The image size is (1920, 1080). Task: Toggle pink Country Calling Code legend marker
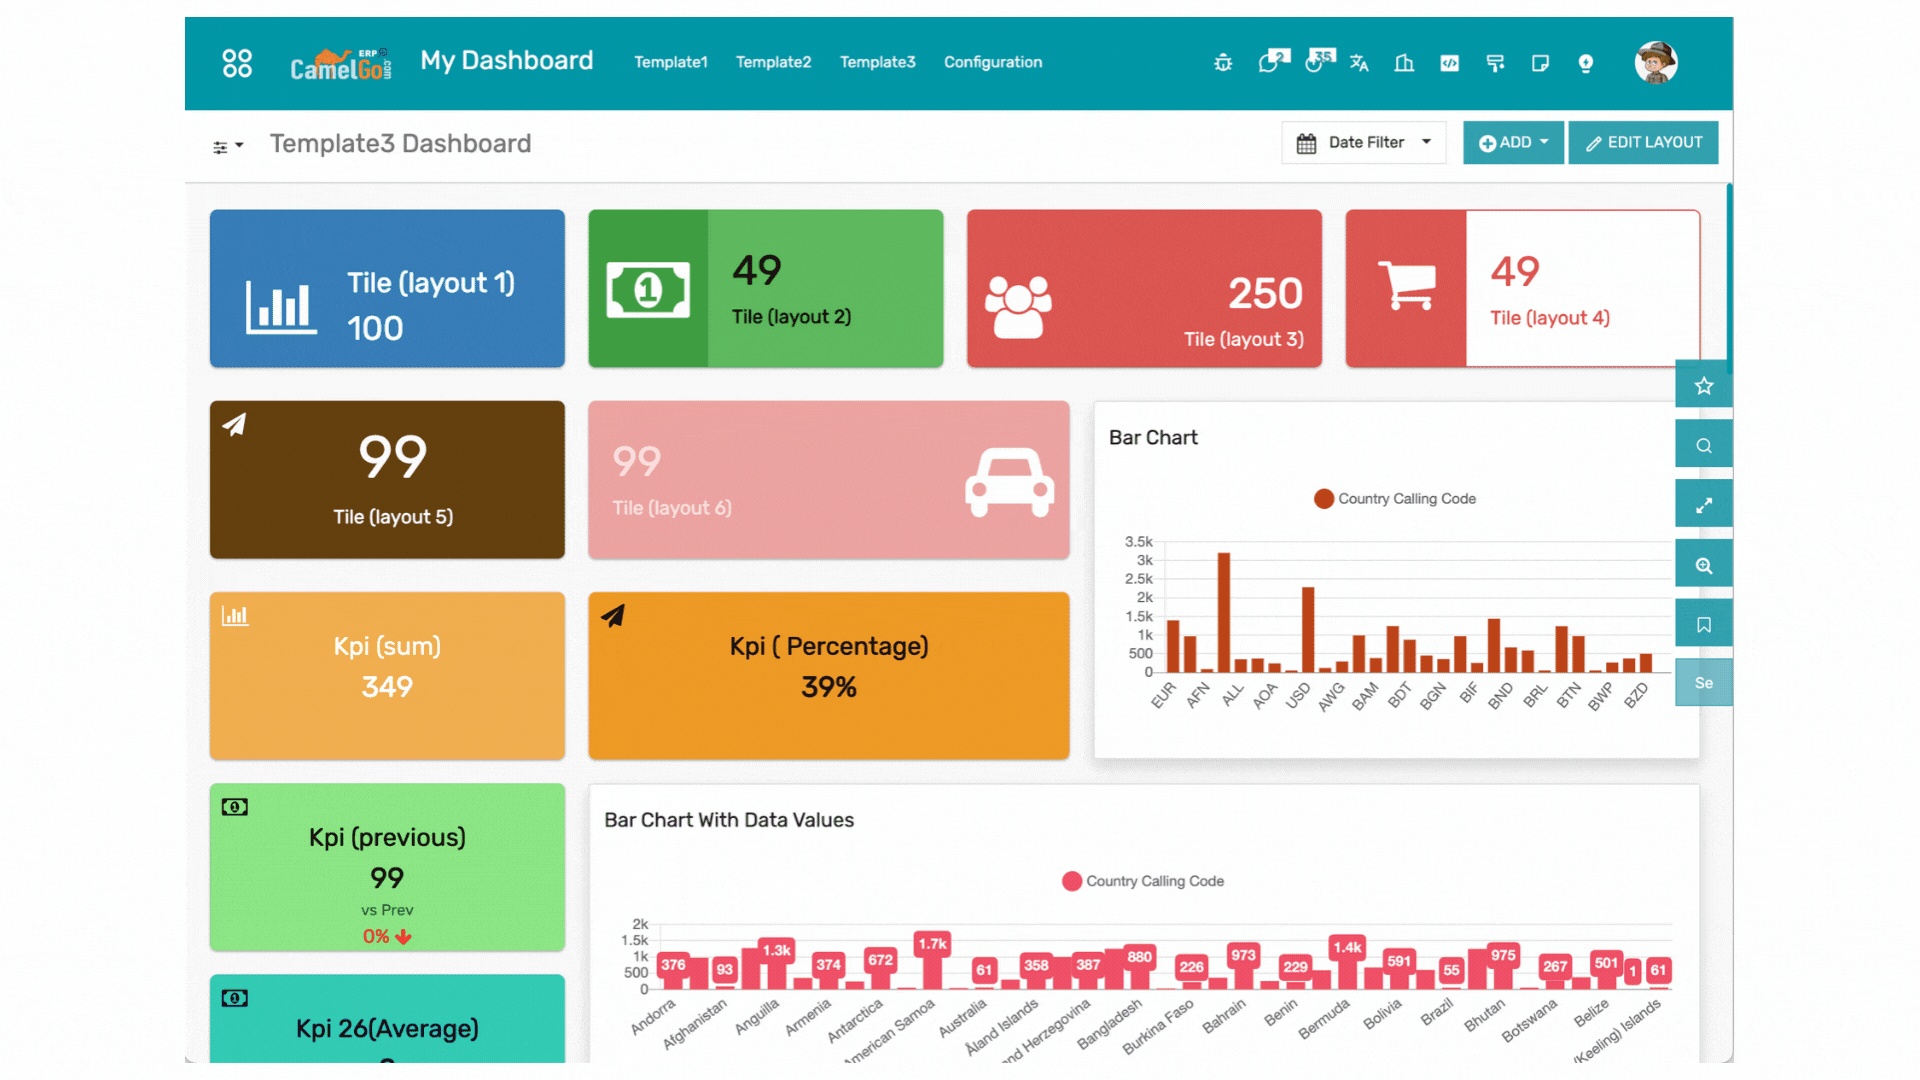[x=1072, y=881]
